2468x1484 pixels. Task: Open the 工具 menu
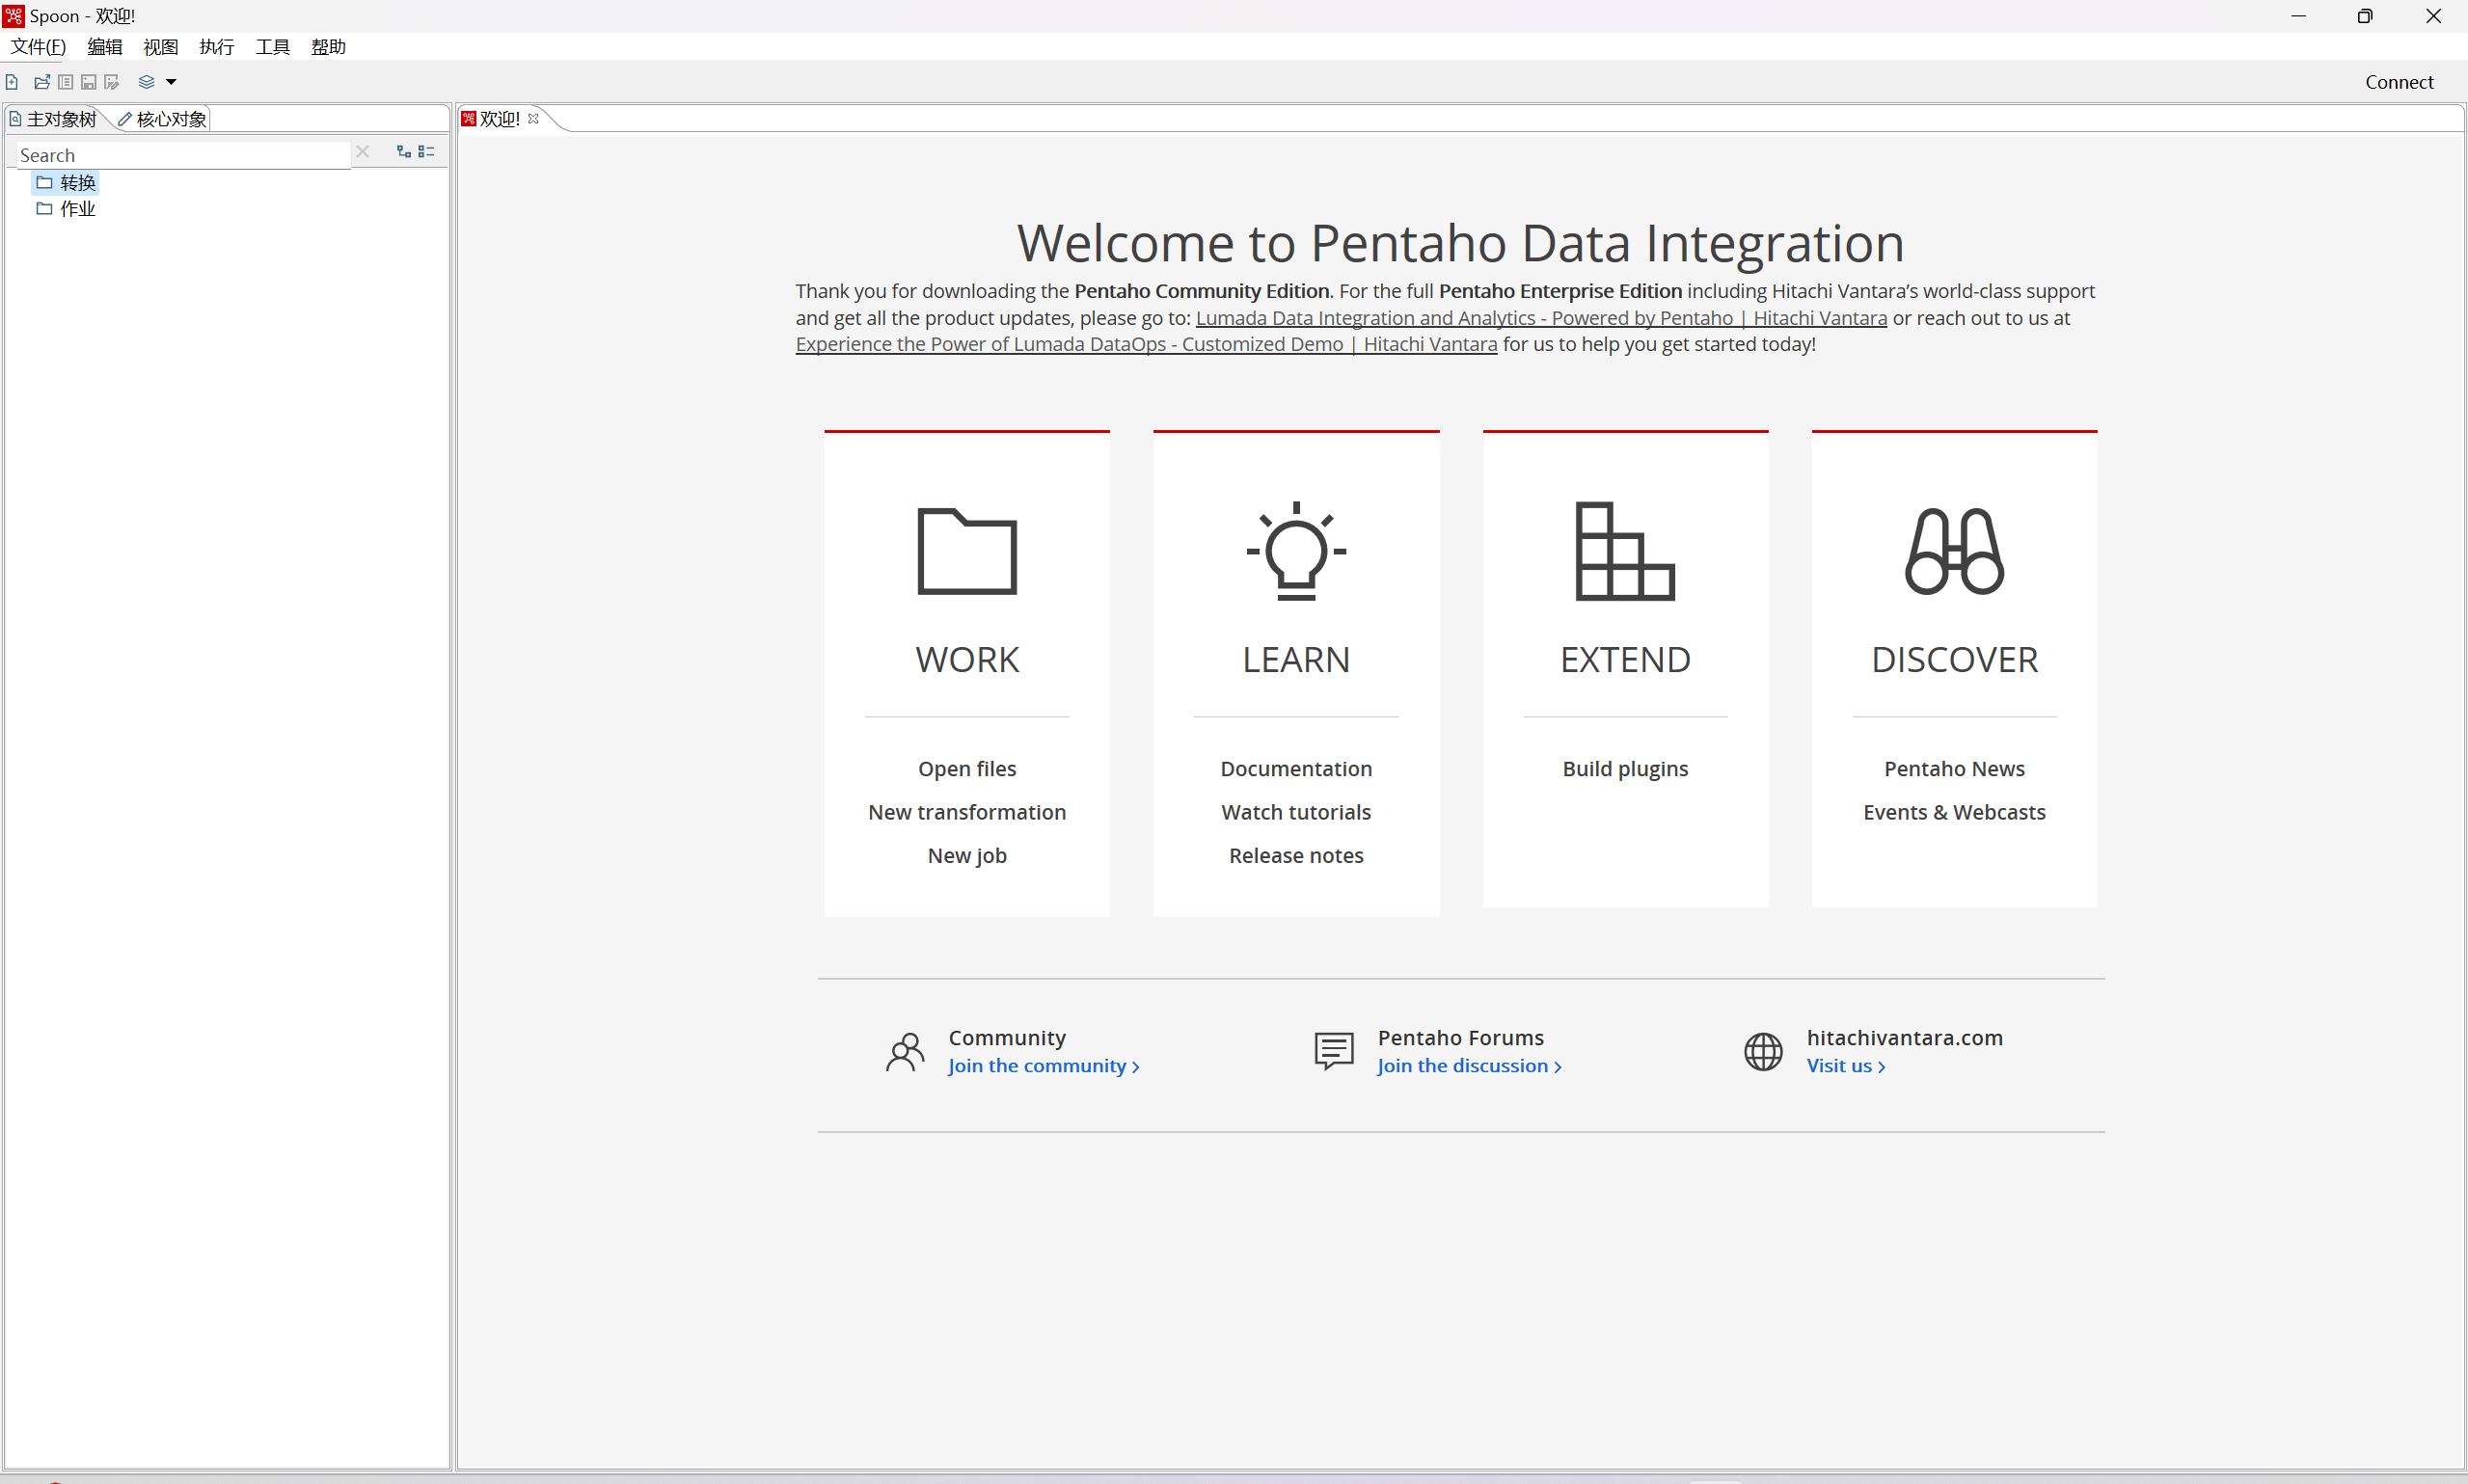(272, 47)
